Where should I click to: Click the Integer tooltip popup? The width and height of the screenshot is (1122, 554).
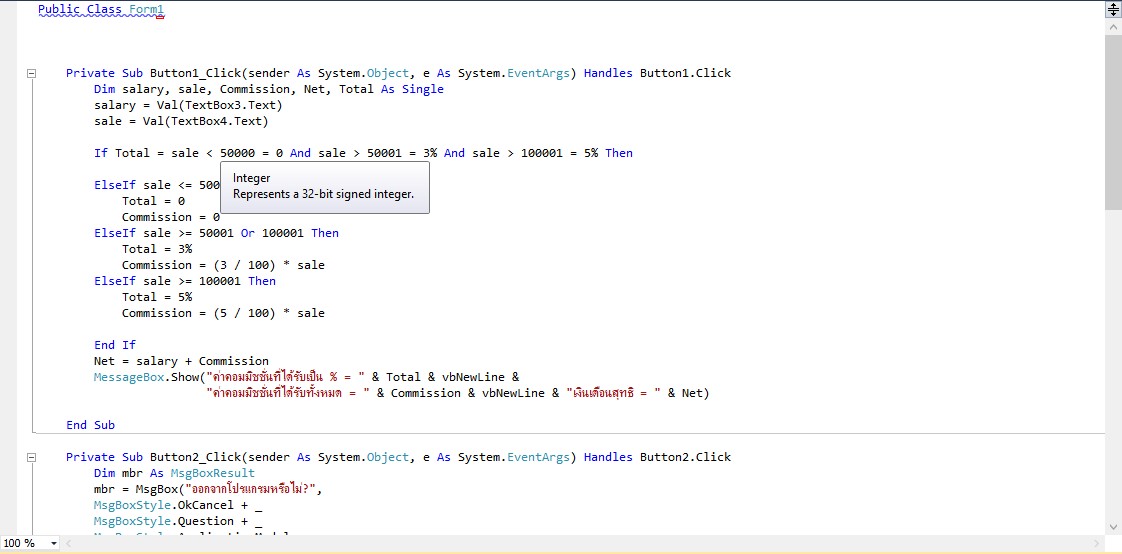[x=324, y=186]
